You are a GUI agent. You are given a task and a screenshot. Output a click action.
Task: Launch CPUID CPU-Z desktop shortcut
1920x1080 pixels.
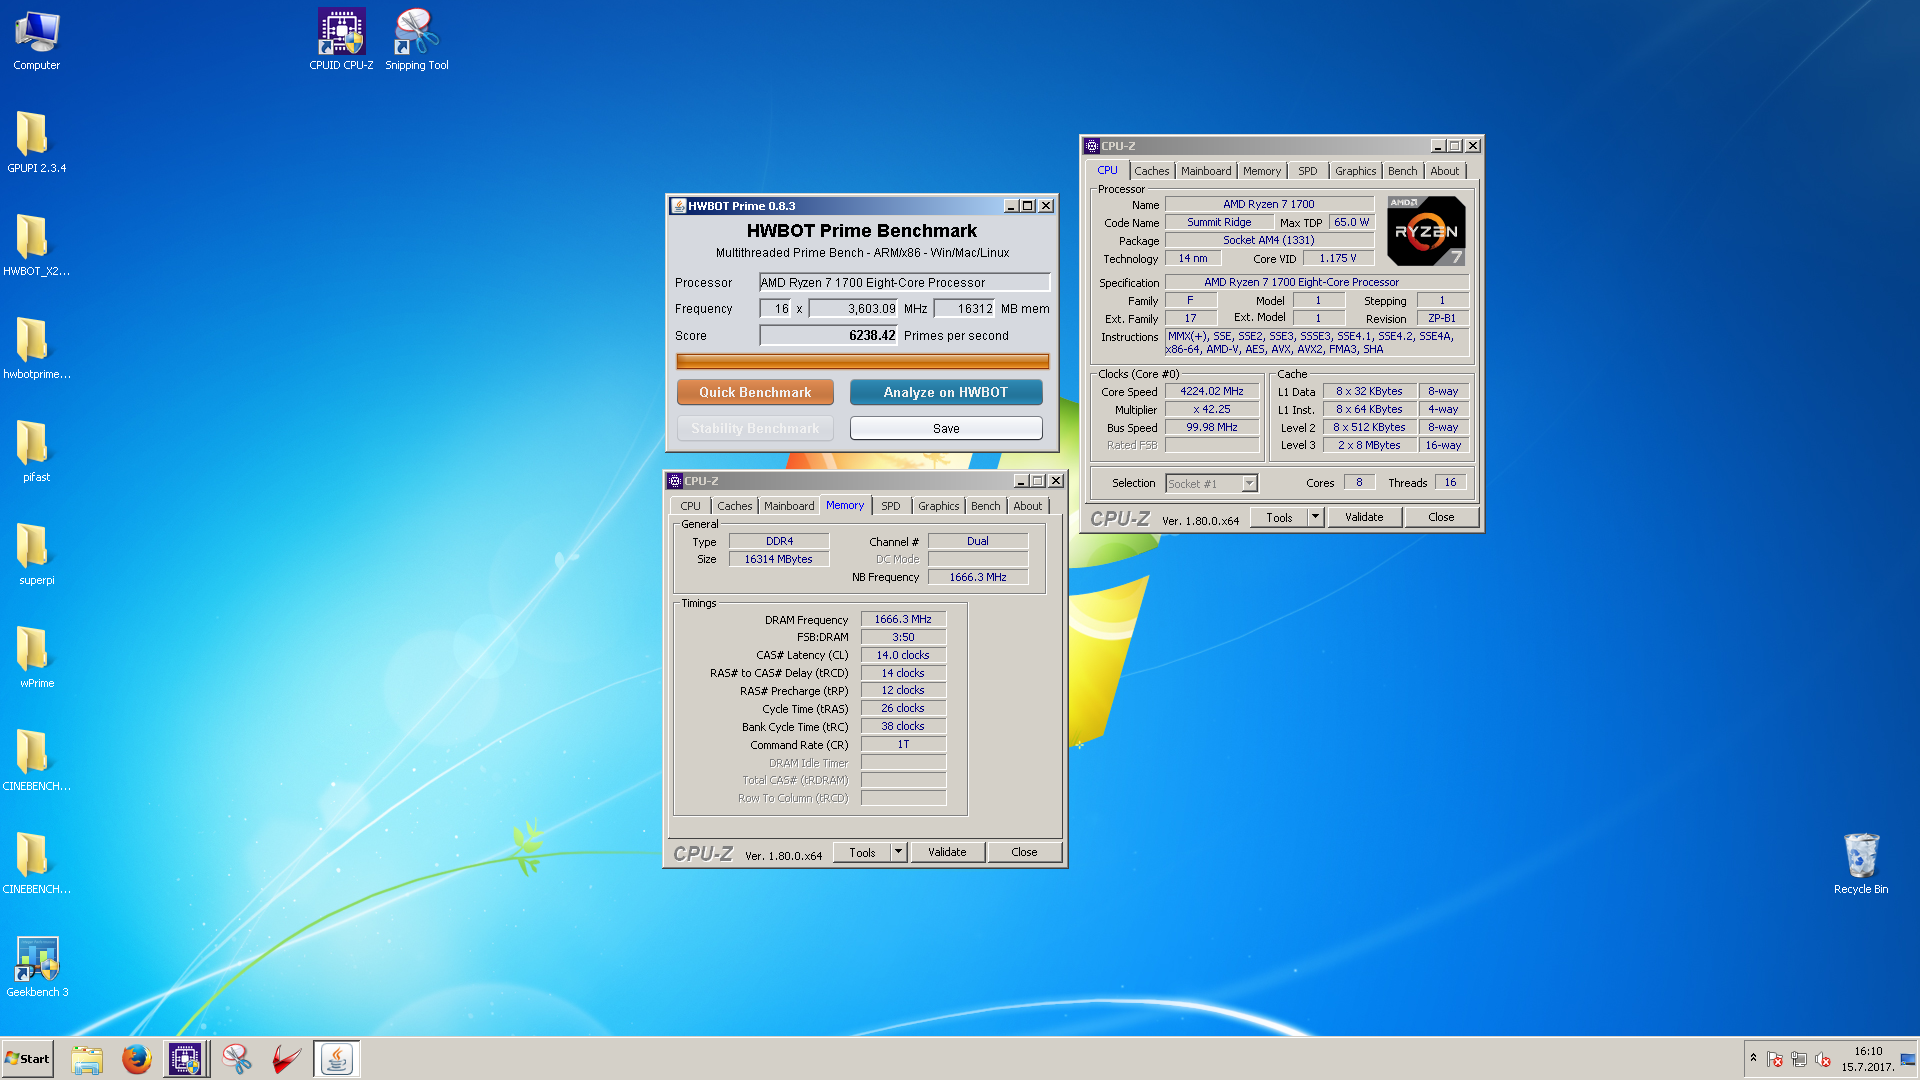pyautogui.click(x=341, y=40)
